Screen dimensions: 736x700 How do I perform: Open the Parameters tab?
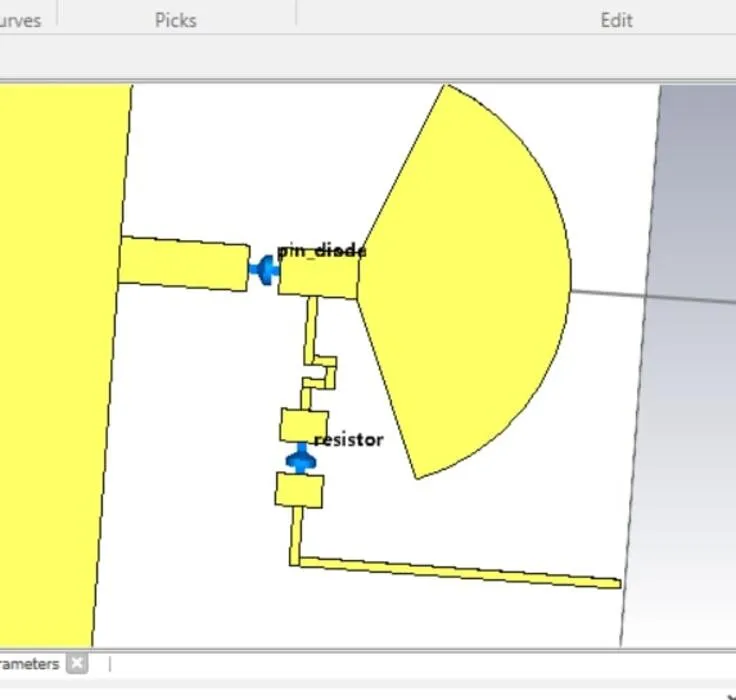coord(30,663)
